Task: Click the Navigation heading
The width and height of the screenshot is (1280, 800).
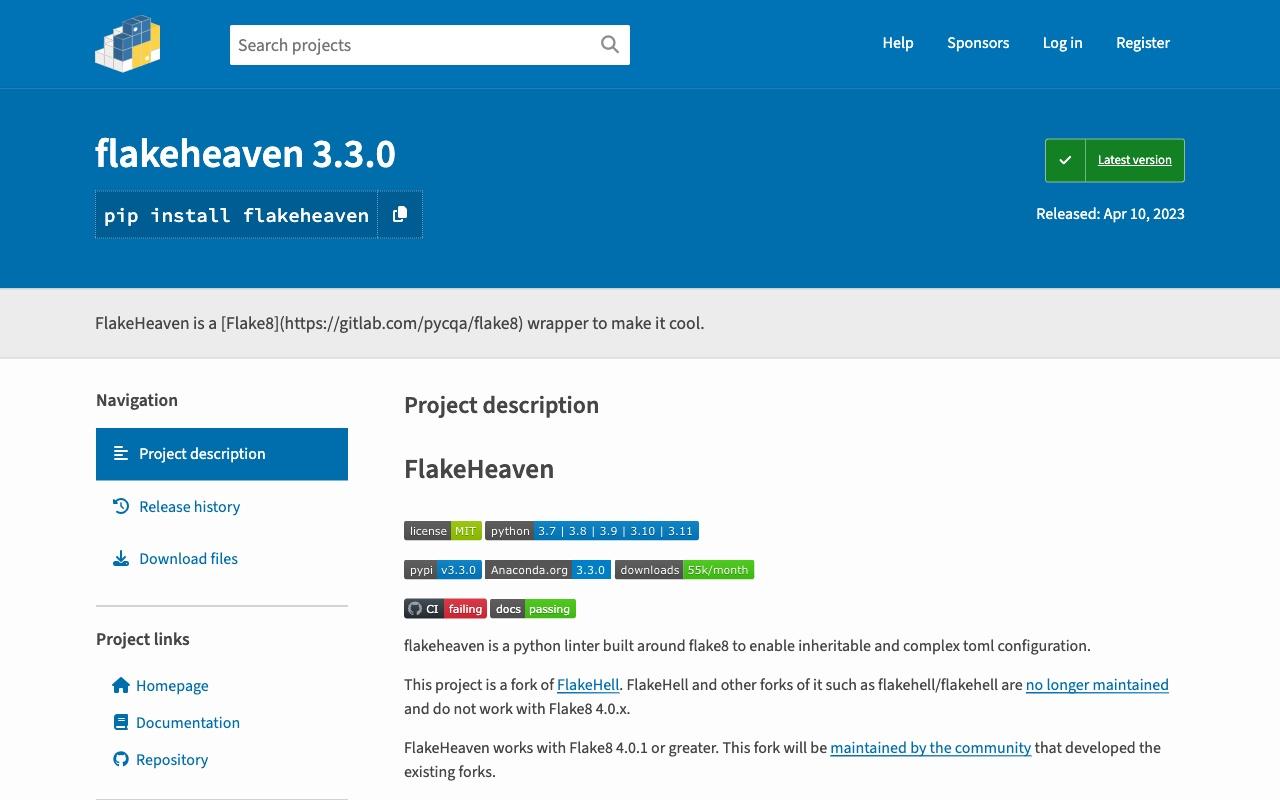Action: (137, 400)
